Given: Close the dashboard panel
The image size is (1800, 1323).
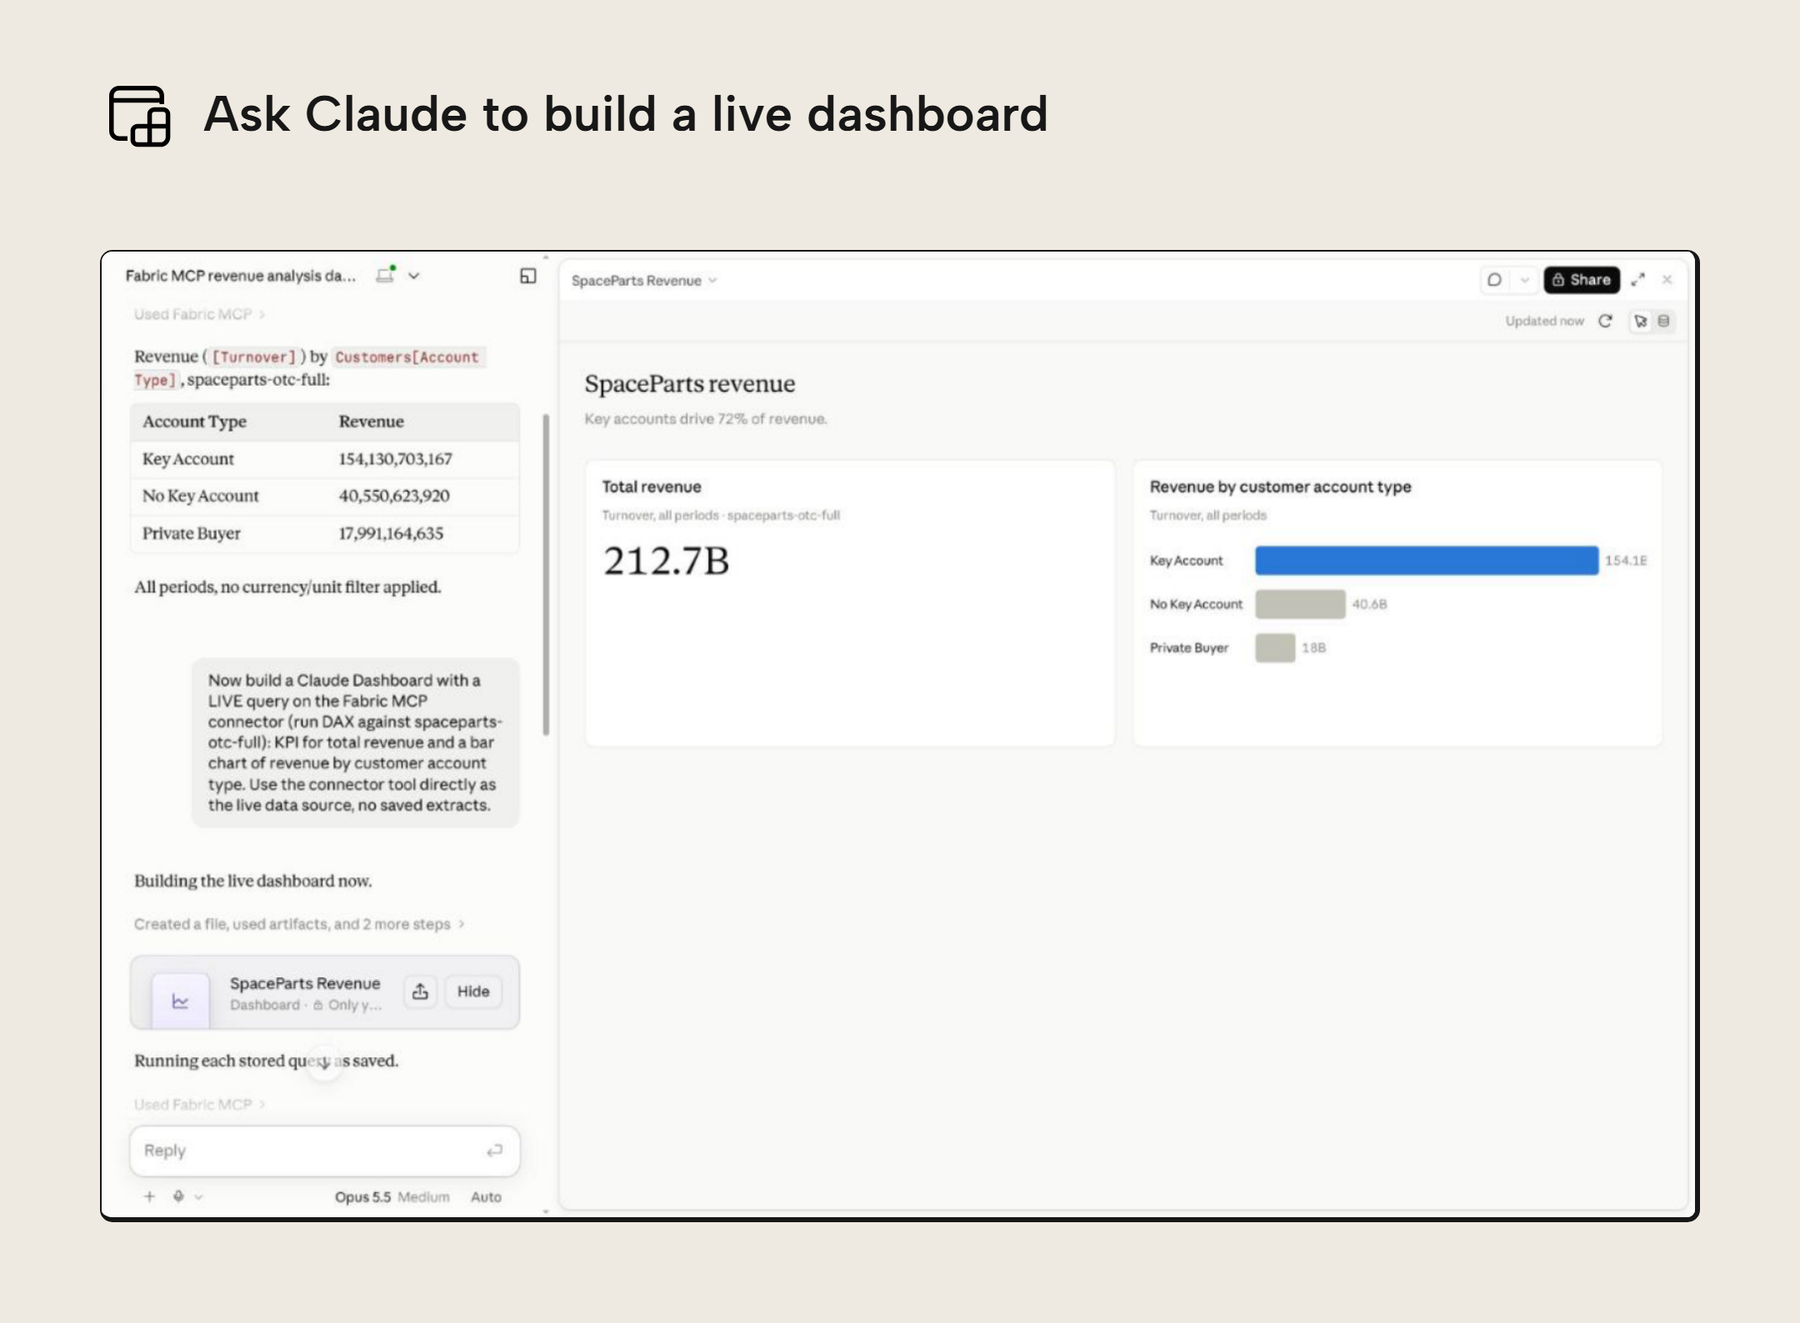Looking at the screenshot, I should [1667, 280].
